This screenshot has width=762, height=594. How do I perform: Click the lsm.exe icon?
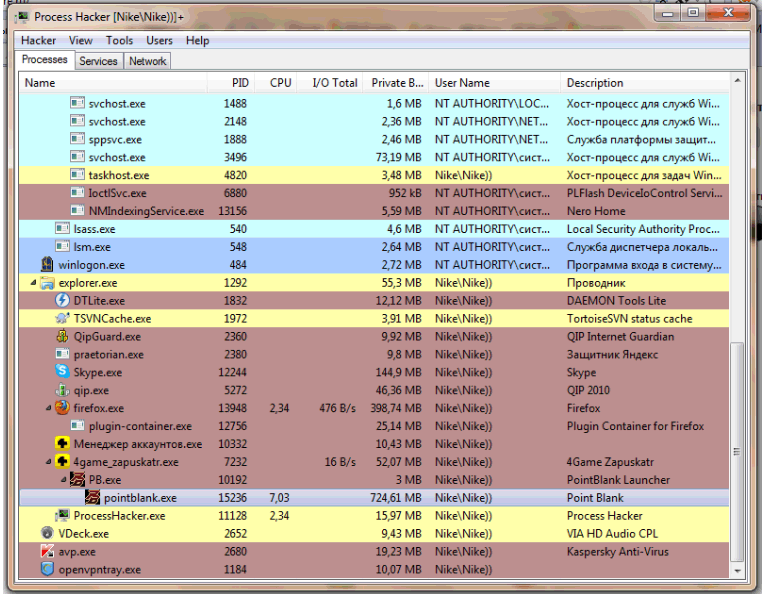point(62,246)
